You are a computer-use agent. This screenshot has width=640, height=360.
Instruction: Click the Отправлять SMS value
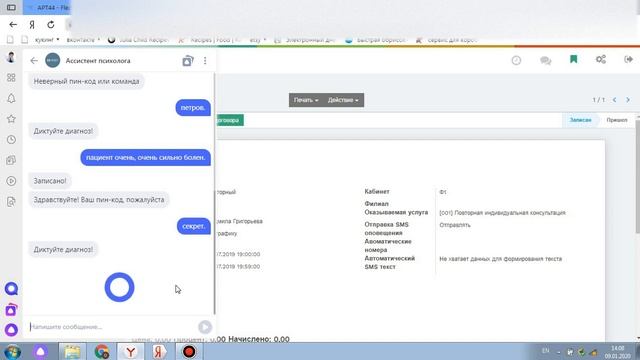pos(455,225)
